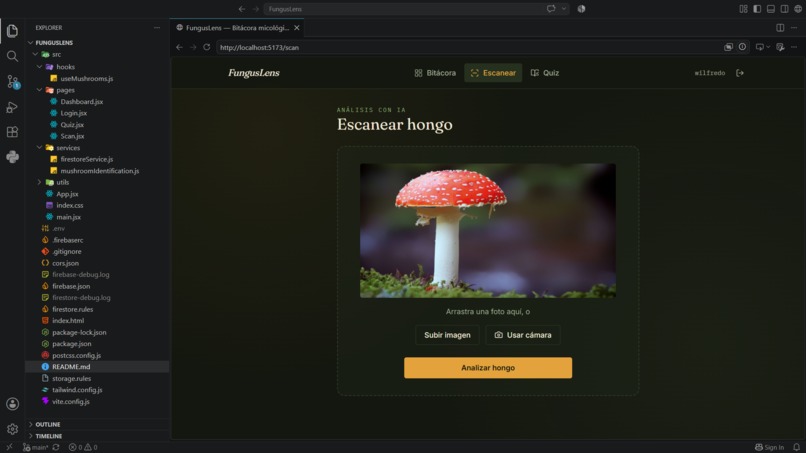806x453 pixels.
Task: Open tailwind.config.js file
Action: tap(98, 390)
